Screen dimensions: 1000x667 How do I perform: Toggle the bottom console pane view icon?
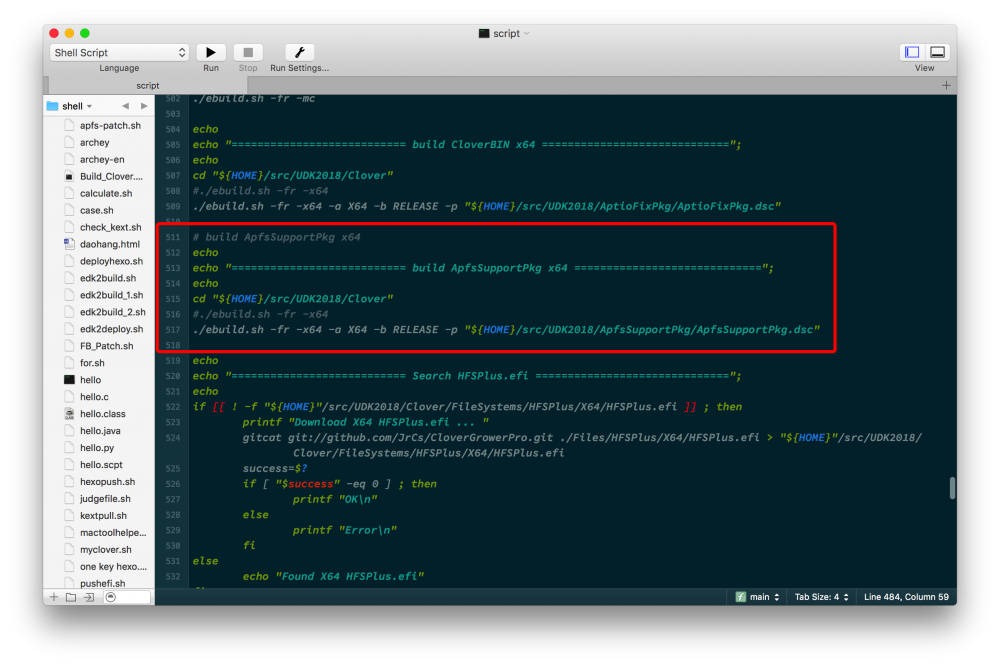point(938,52)
